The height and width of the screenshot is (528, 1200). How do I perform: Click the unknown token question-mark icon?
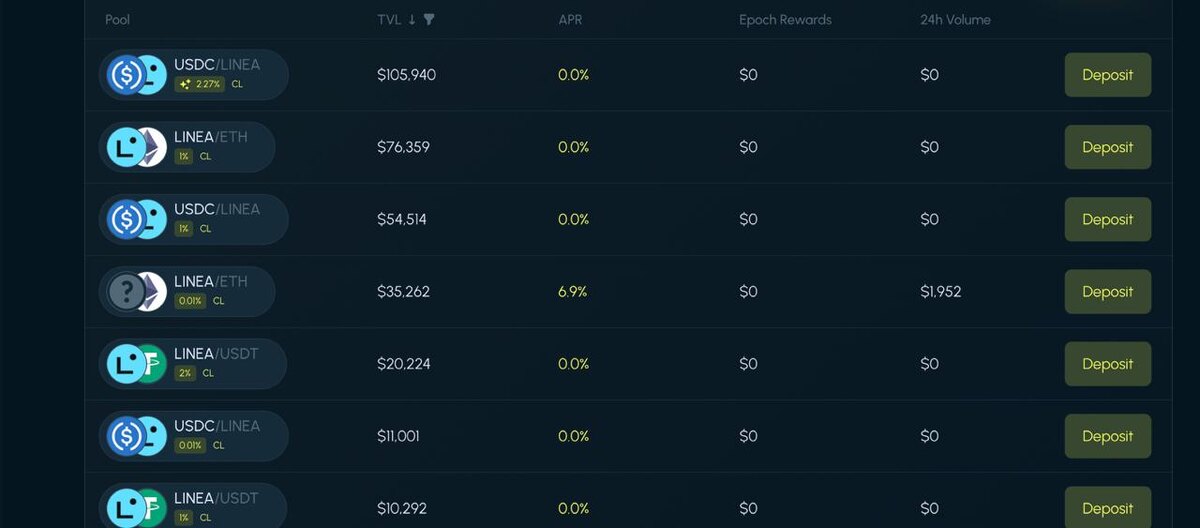[126, 292]
